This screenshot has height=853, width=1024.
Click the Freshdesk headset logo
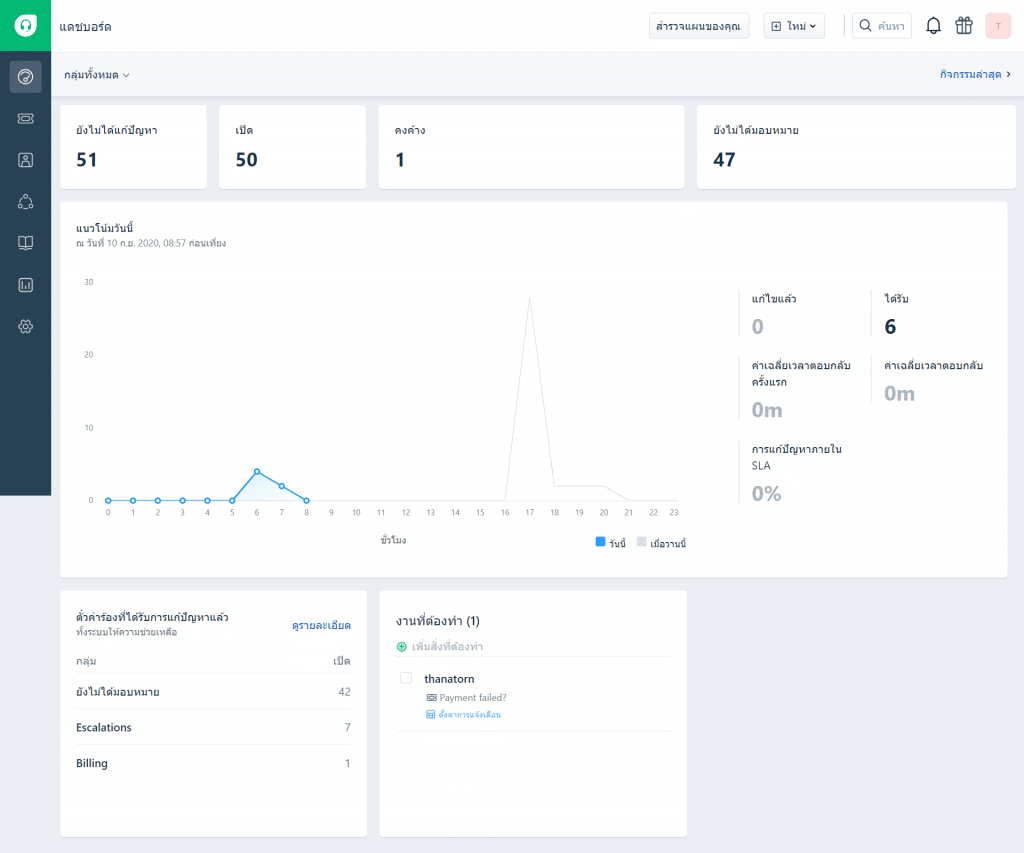(x=25, y=25)
